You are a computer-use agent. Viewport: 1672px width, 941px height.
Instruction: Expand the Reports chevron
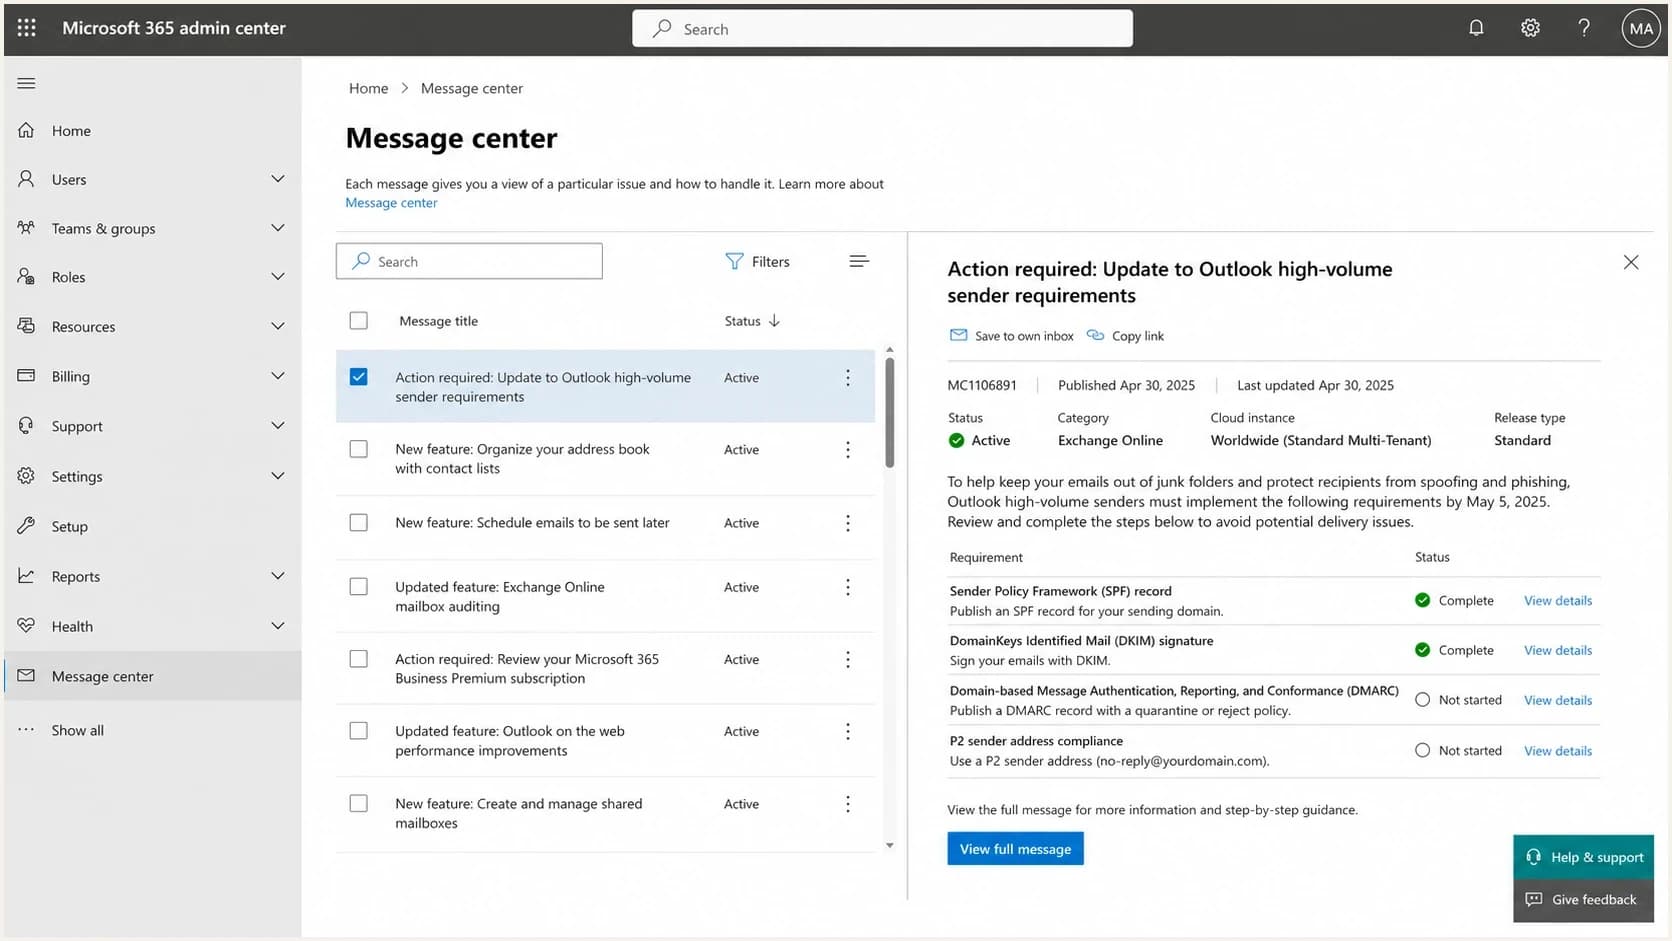[278, 576]
